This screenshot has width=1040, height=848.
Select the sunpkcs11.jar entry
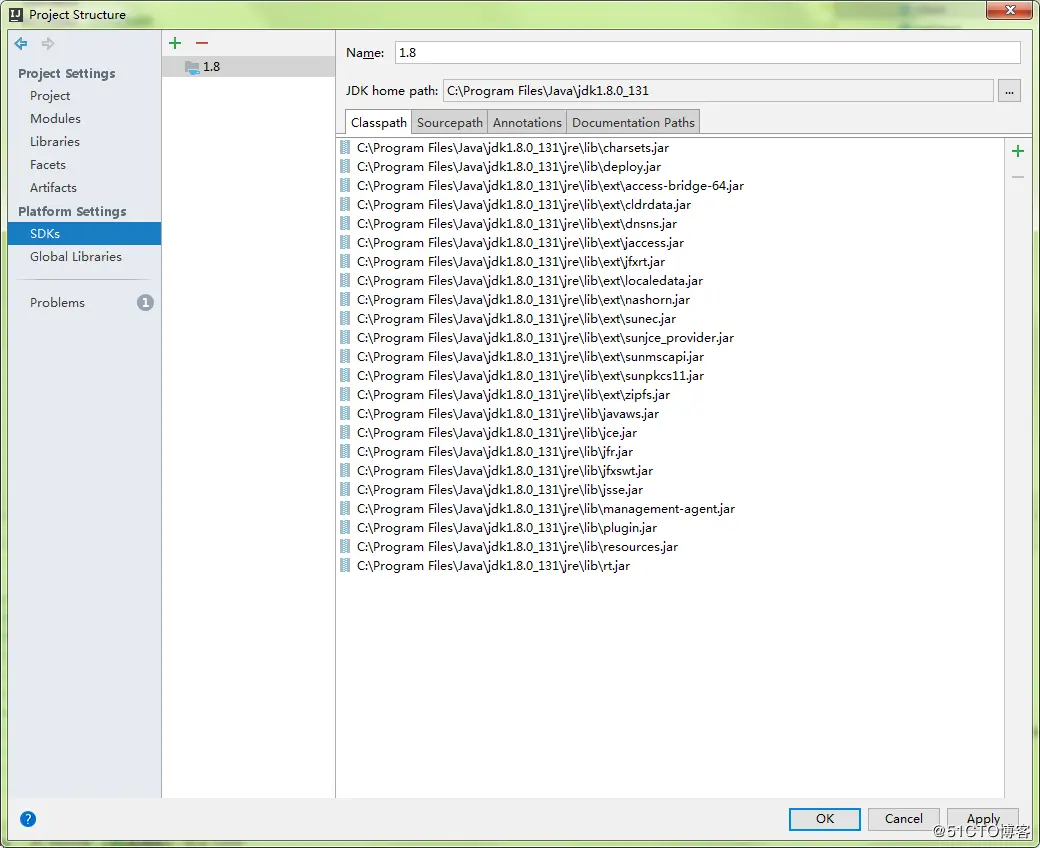(670, 376)
